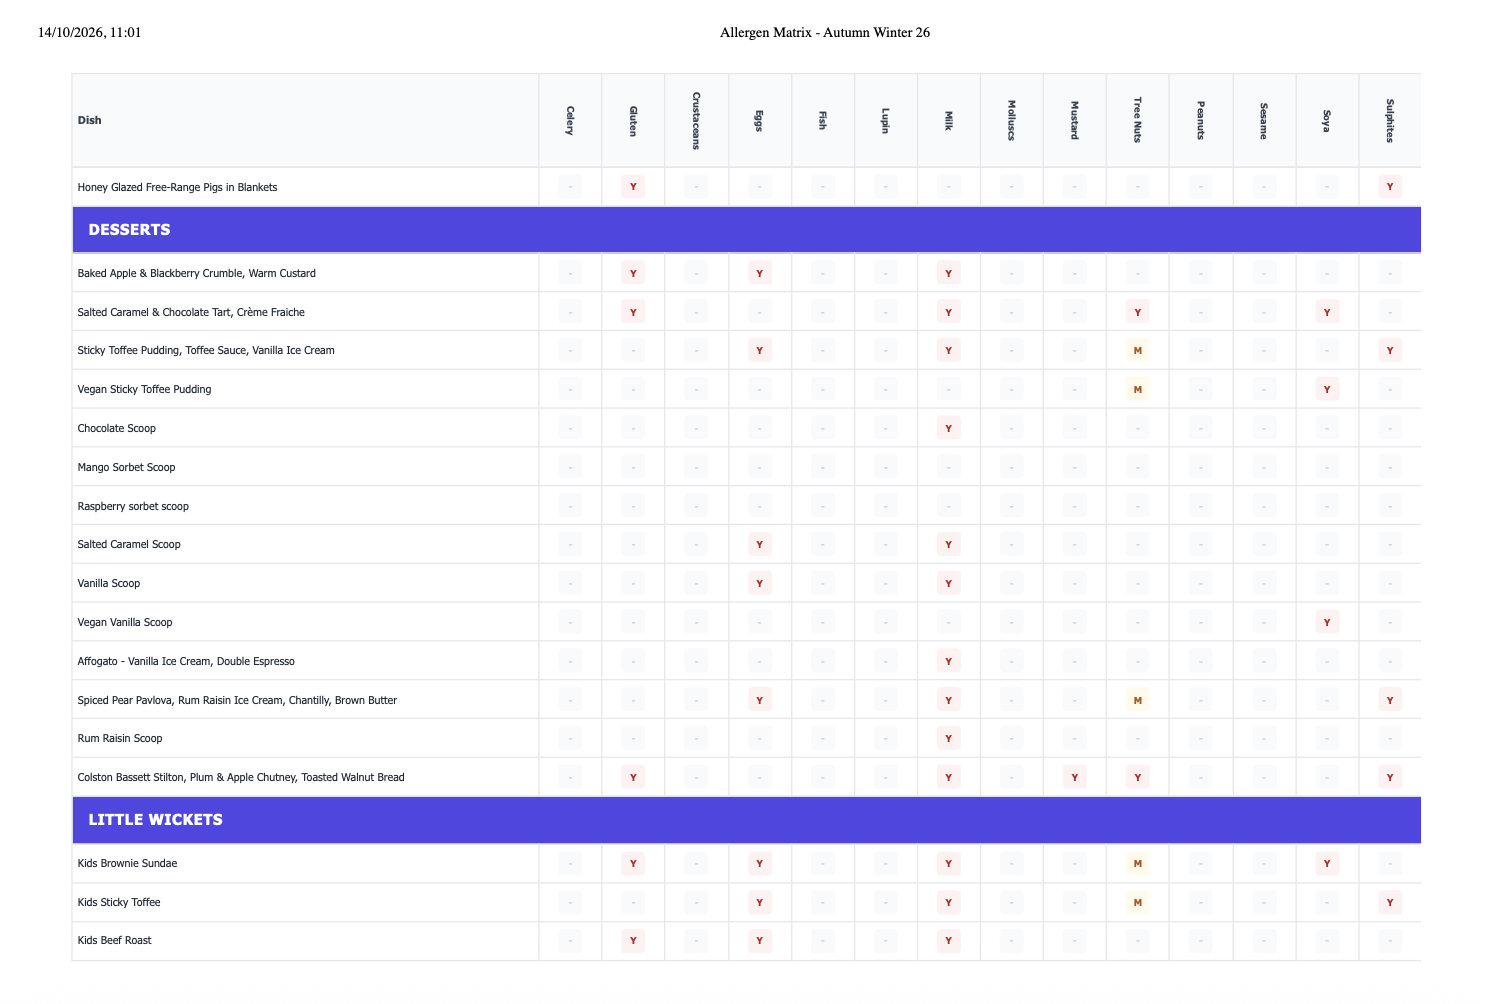Click the Tree Nuts "M" for Vegan Sticky Toffee Pudding
The image size is (1494, 1004).
coord(1137,389)
